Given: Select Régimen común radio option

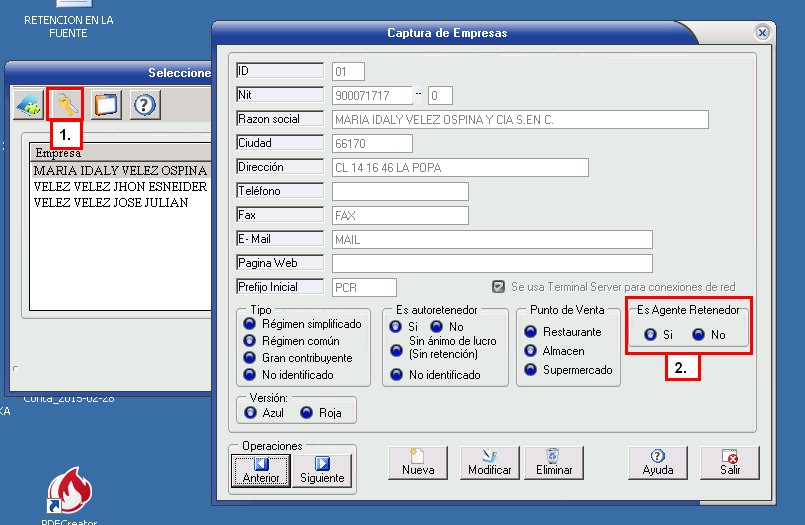Looking at the screenshot, I should click(249, 341).
